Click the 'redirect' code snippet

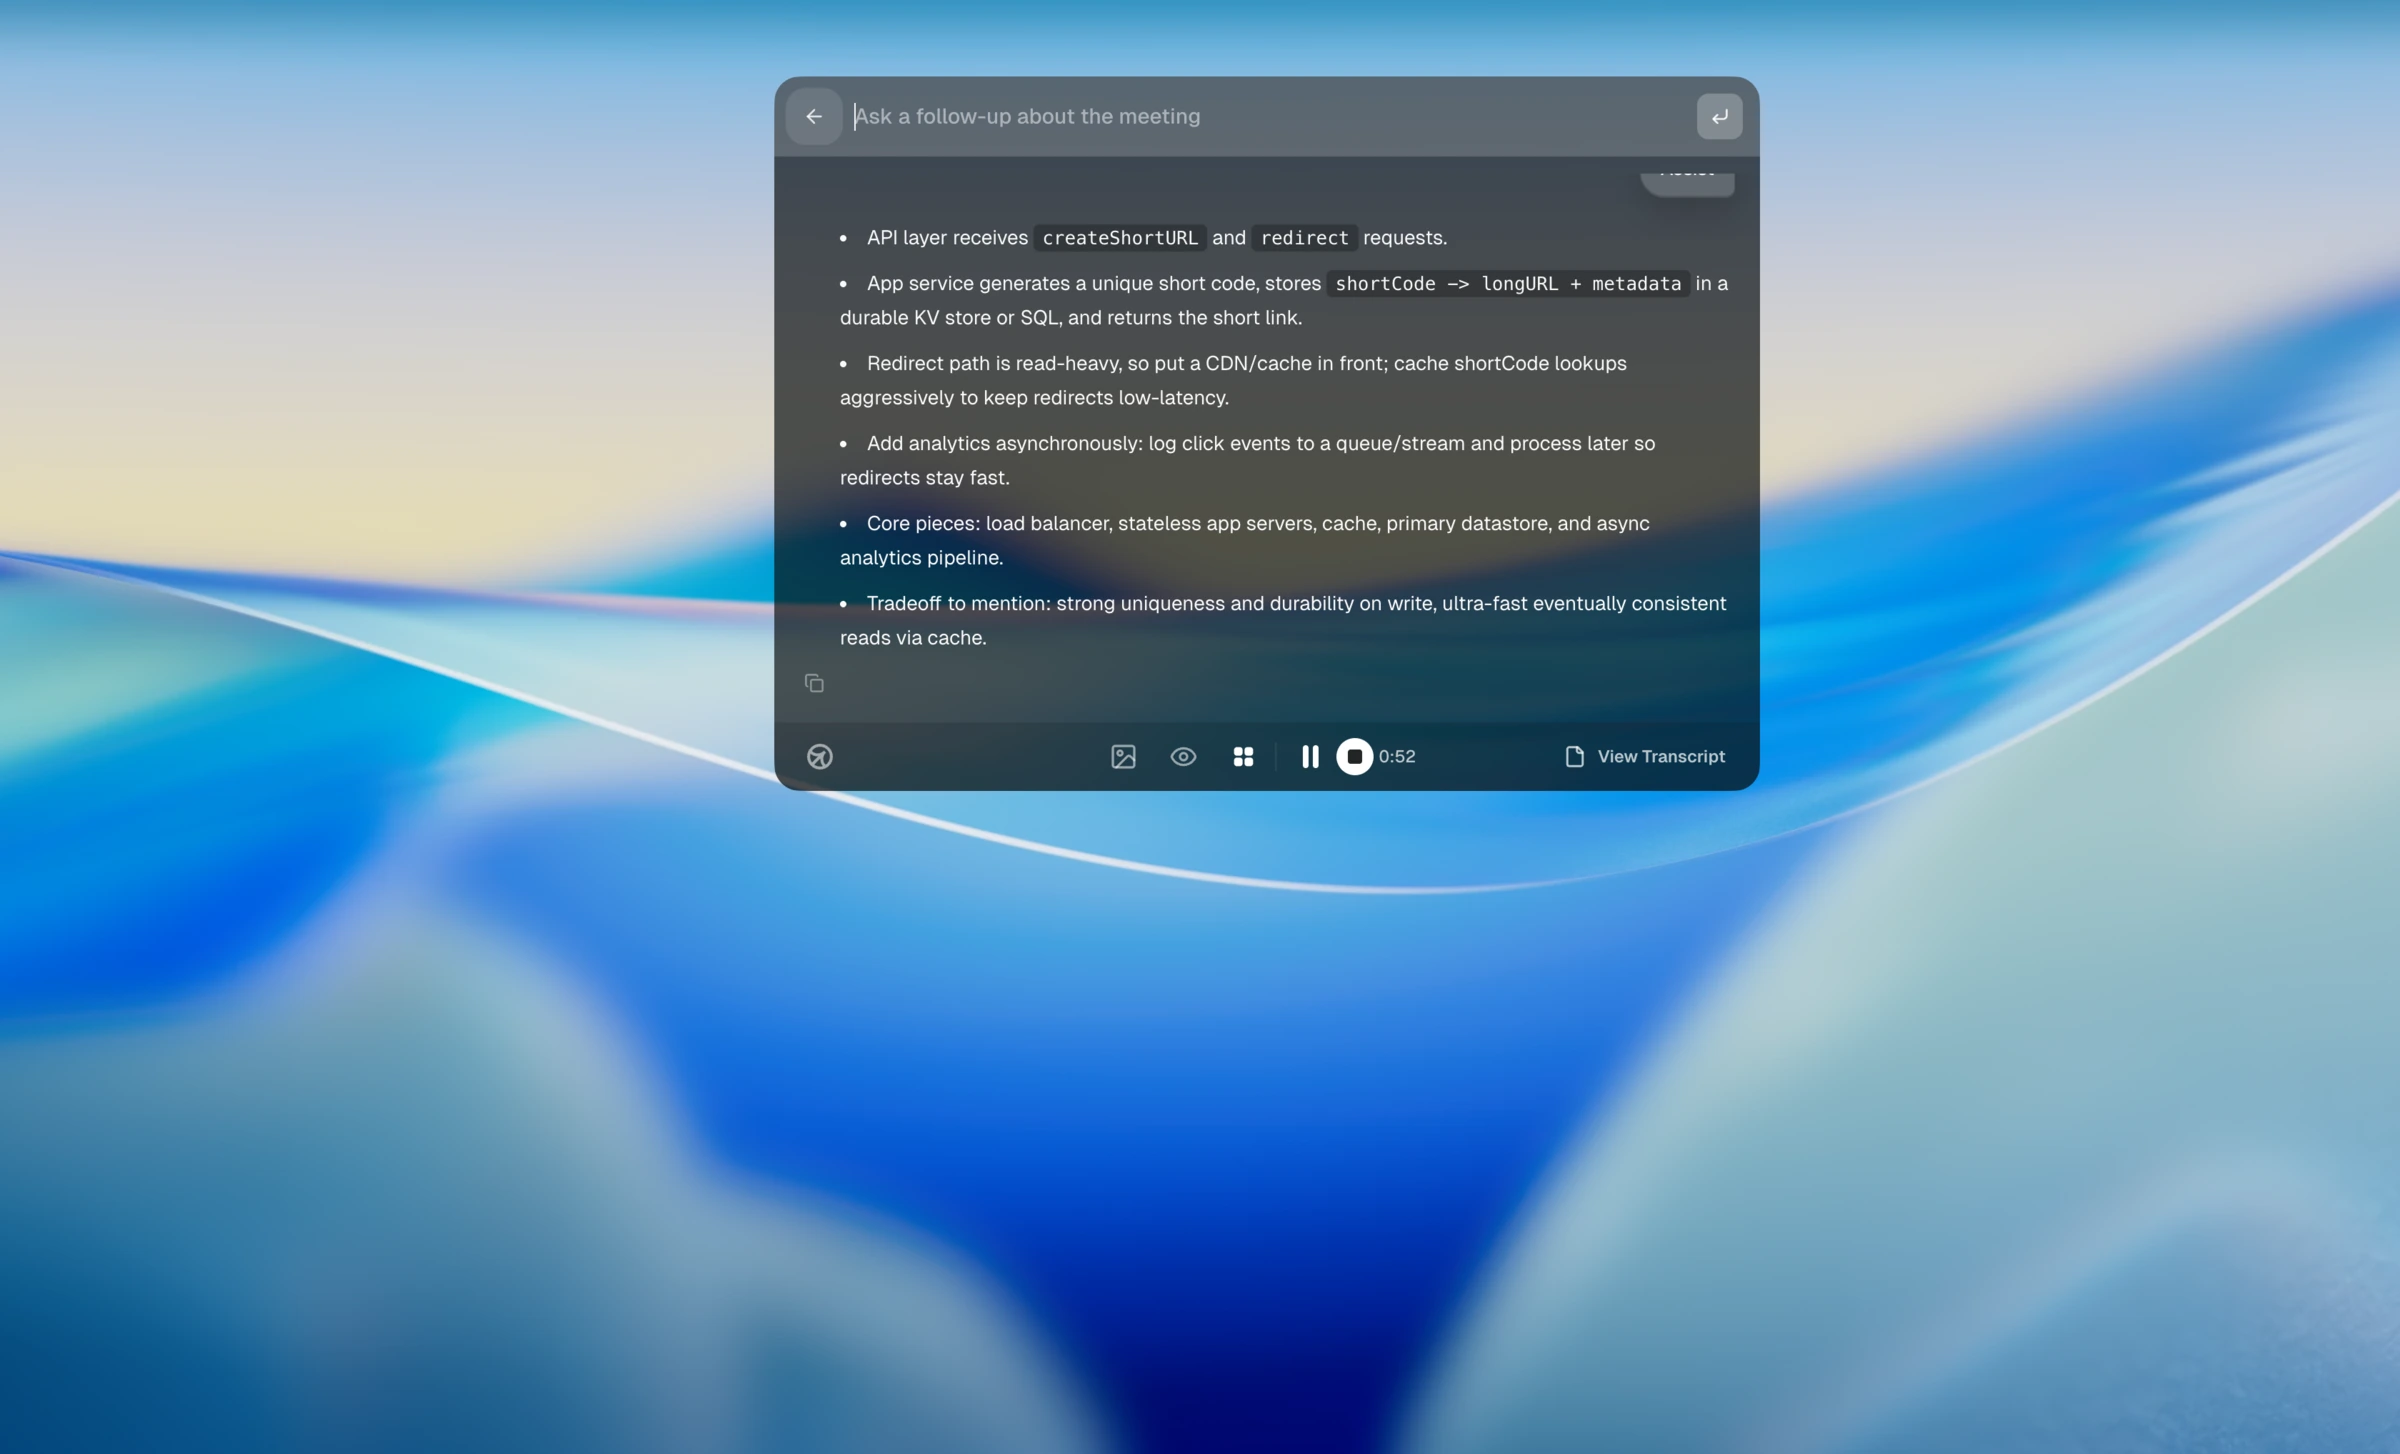coord(1304,238)
